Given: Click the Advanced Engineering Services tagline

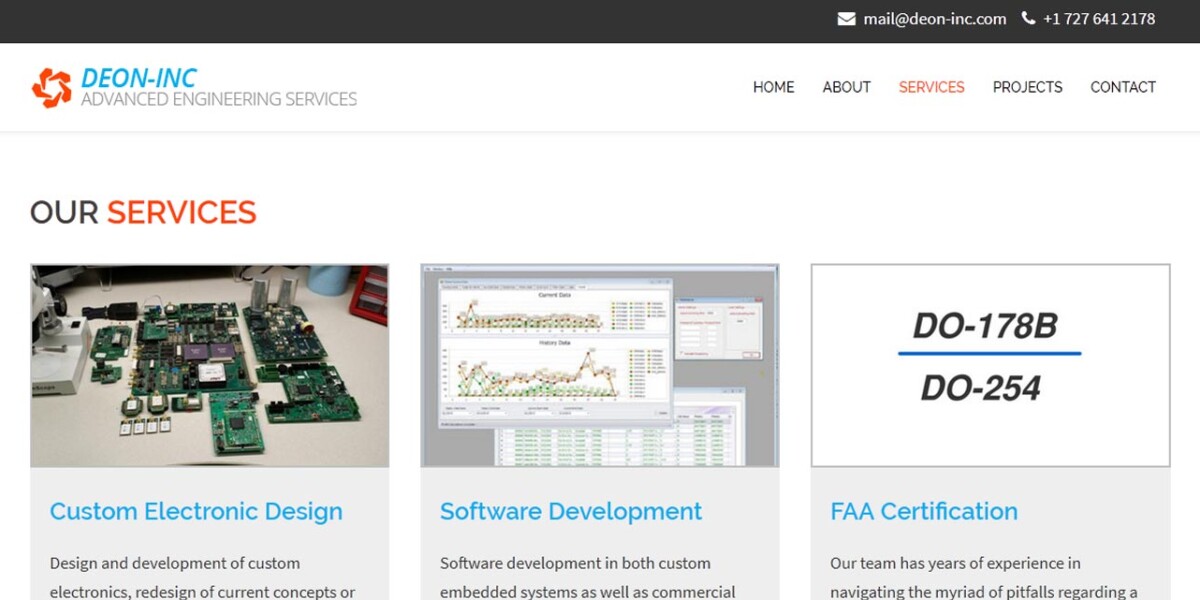Looking at the screenshot, I should pos(219,99).
